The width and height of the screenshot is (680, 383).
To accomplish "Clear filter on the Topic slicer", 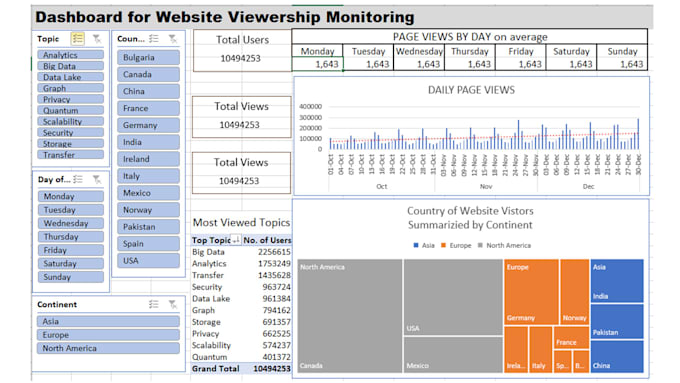I will pyautogui.click(x=97, y=39).
